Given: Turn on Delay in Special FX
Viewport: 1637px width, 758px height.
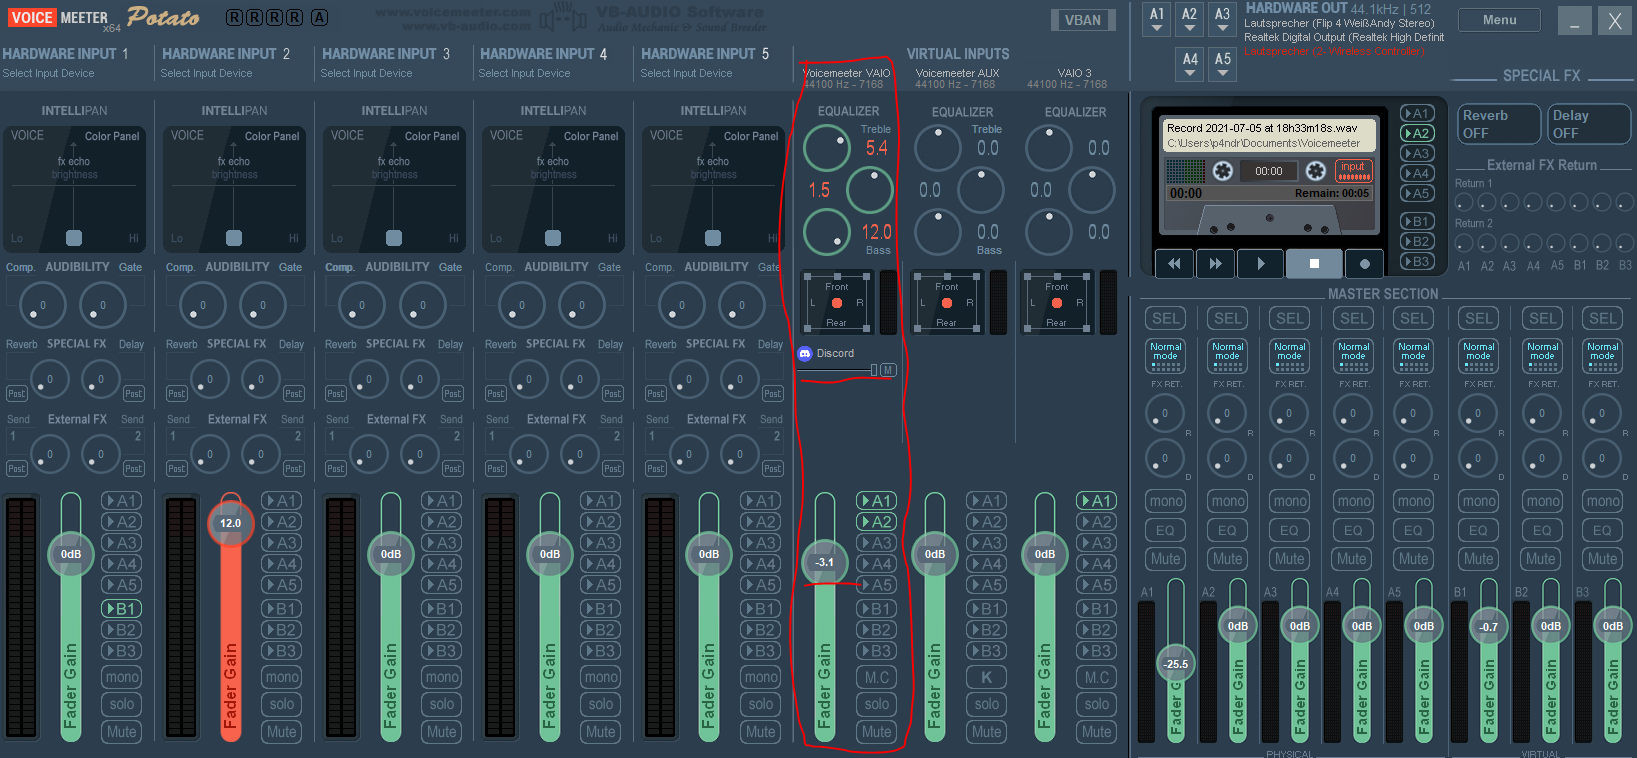Looking at the screenshot, I should tap(1590, 124).
